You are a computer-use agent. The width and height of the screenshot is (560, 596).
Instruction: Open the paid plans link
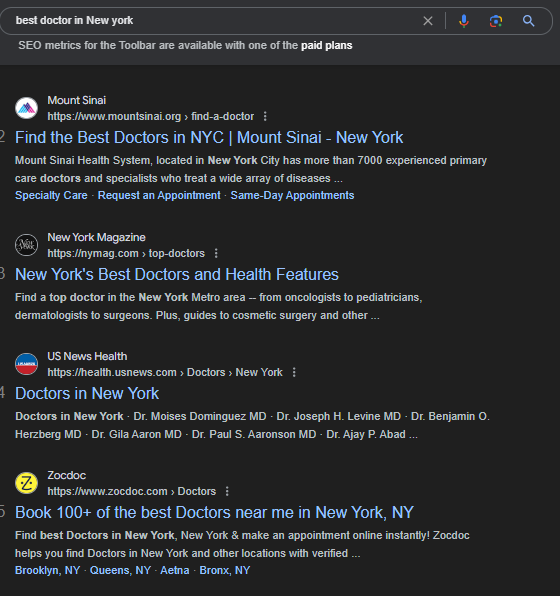point(327,45)
